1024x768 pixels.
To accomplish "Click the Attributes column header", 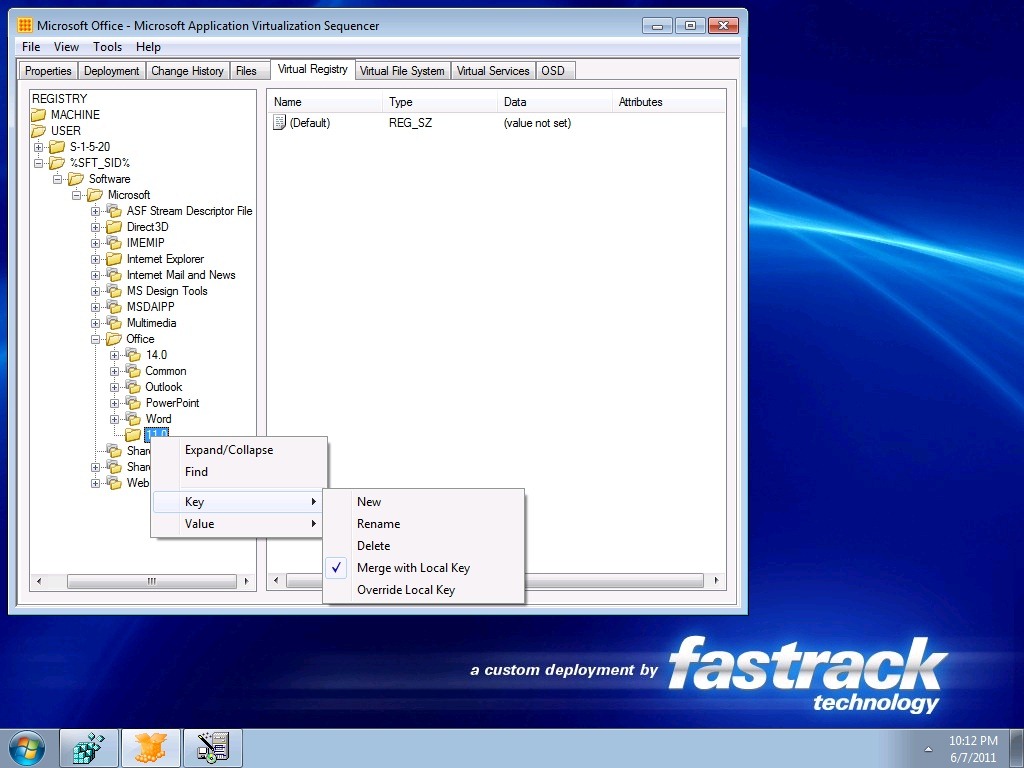I will pyautogui.click(x=669, y=102).
